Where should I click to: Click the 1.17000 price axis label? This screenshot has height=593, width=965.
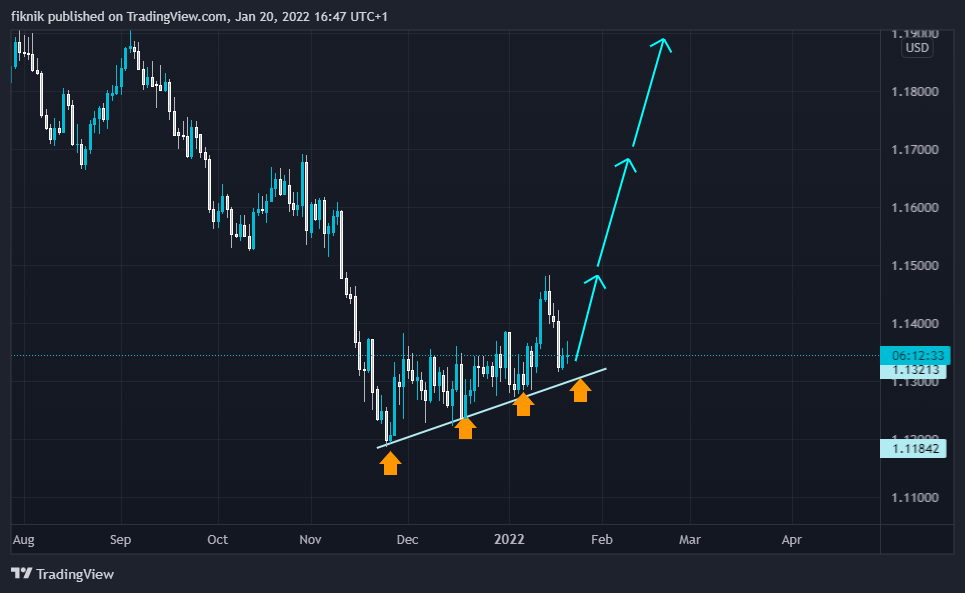[x=915, y=149]
